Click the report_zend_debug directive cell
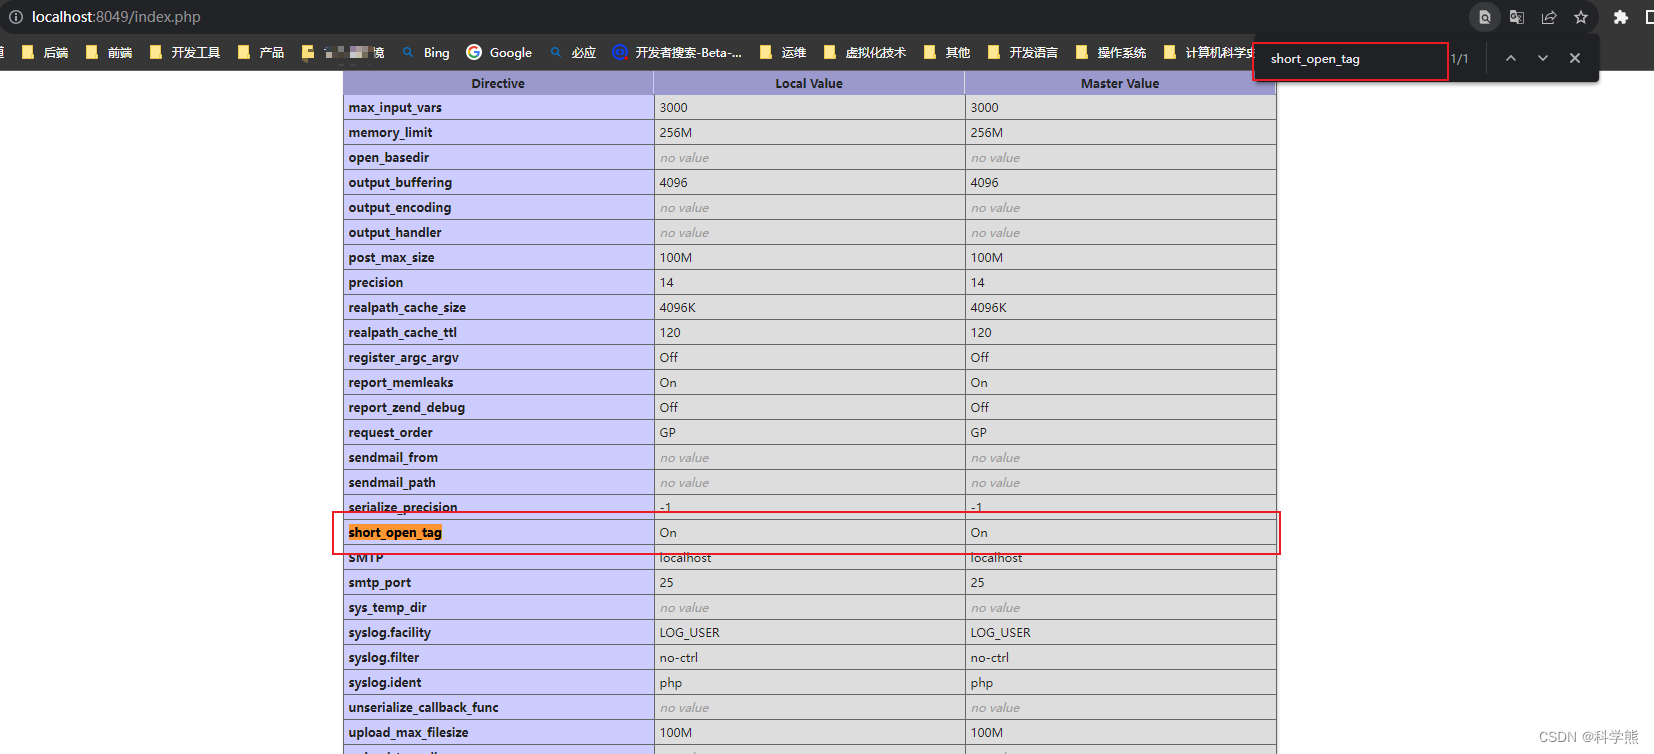Screen dimensions: 1654x754 [x=498, y=407]
